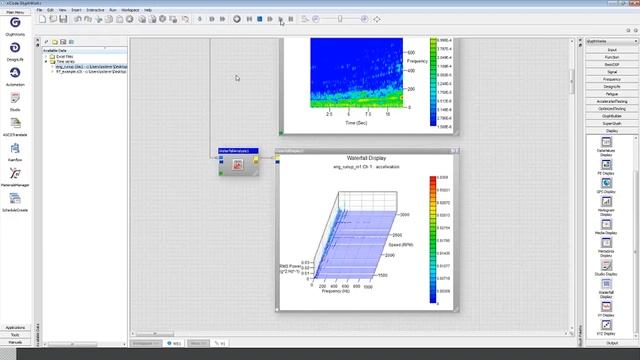Click the Save toolbar icon
640x360 pixels.
[63, 19]
